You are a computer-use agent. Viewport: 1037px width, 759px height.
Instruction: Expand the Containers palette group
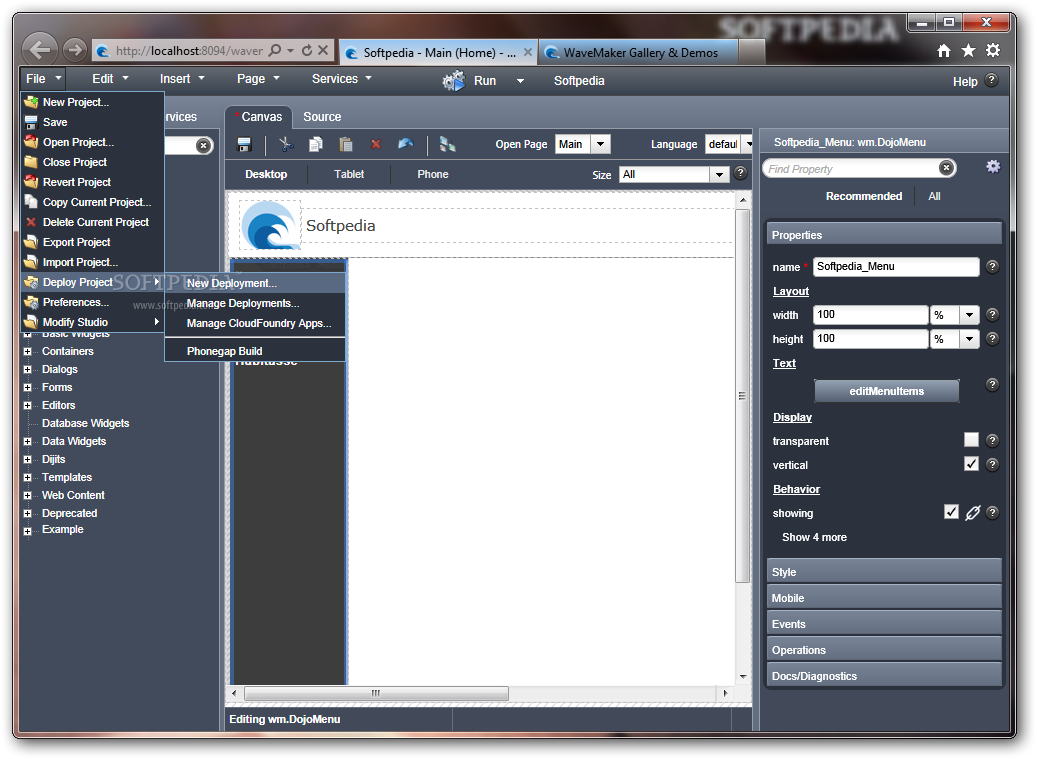(x=28, y=352)
